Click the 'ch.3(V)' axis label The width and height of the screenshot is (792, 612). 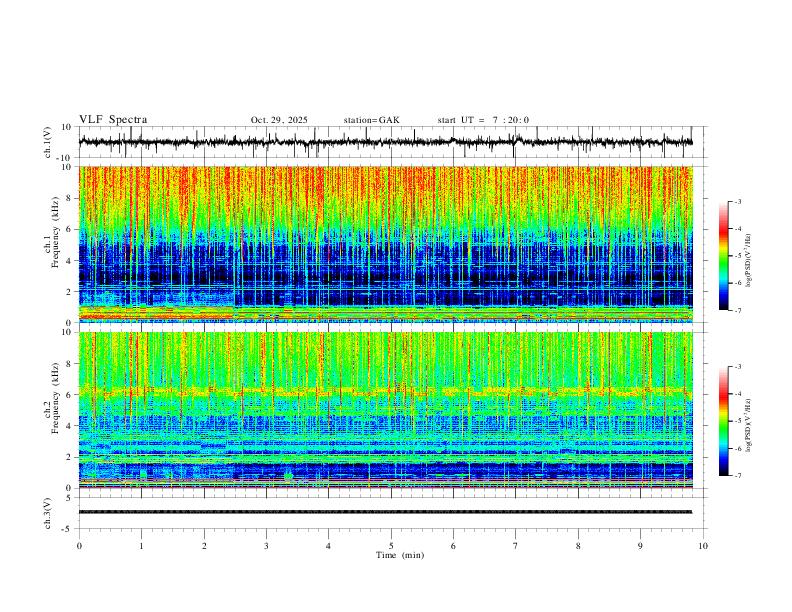[x=48, y=513]
